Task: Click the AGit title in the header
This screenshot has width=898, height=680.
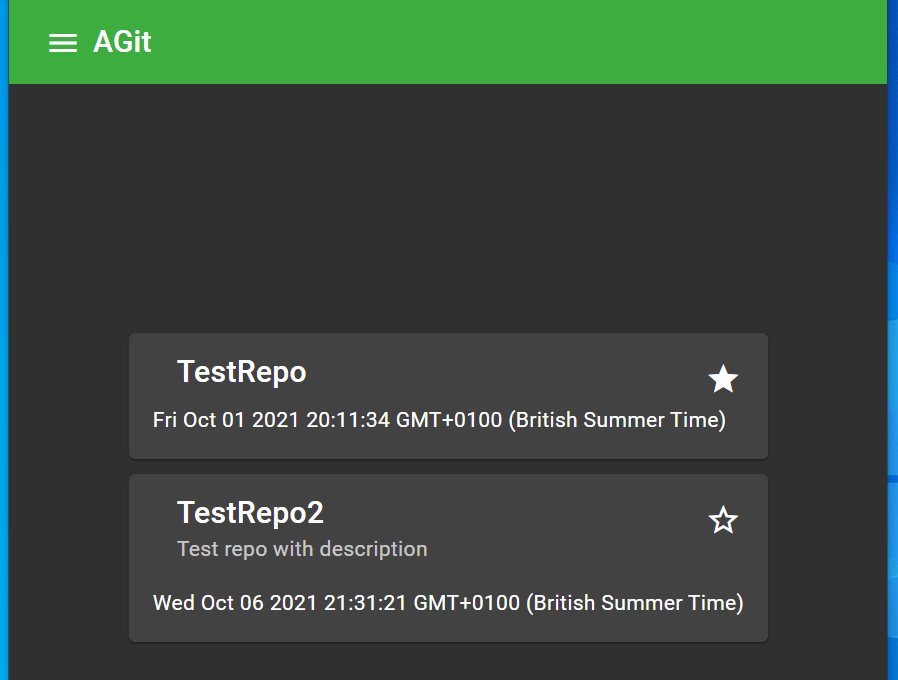Action: 122,42
